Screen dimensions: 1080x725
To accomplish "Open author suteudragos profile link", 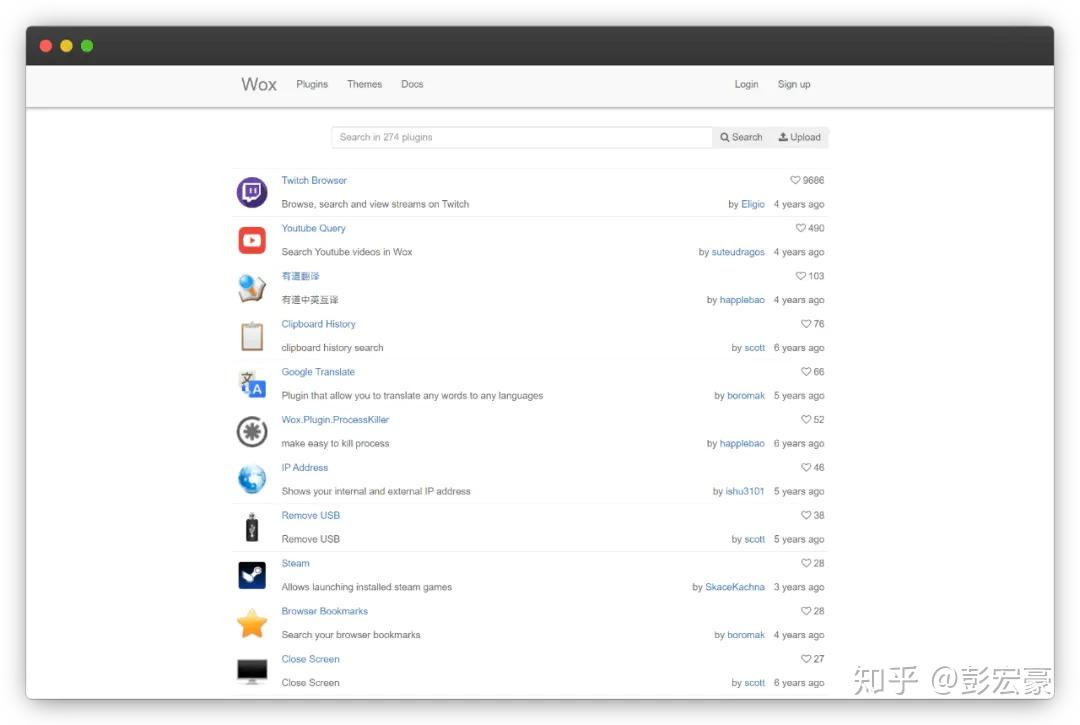I will pos(738,252).
